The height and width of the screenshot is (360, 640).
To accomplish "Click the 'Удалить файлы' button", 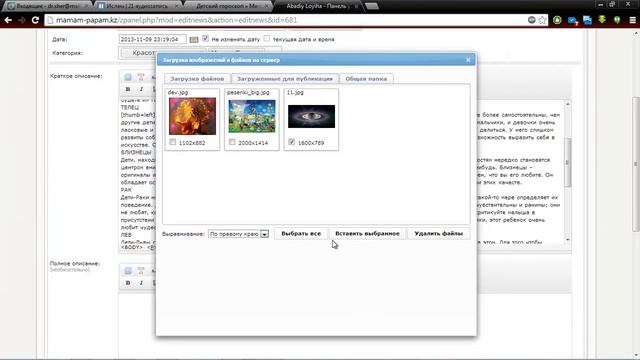I will coord(439,233).
